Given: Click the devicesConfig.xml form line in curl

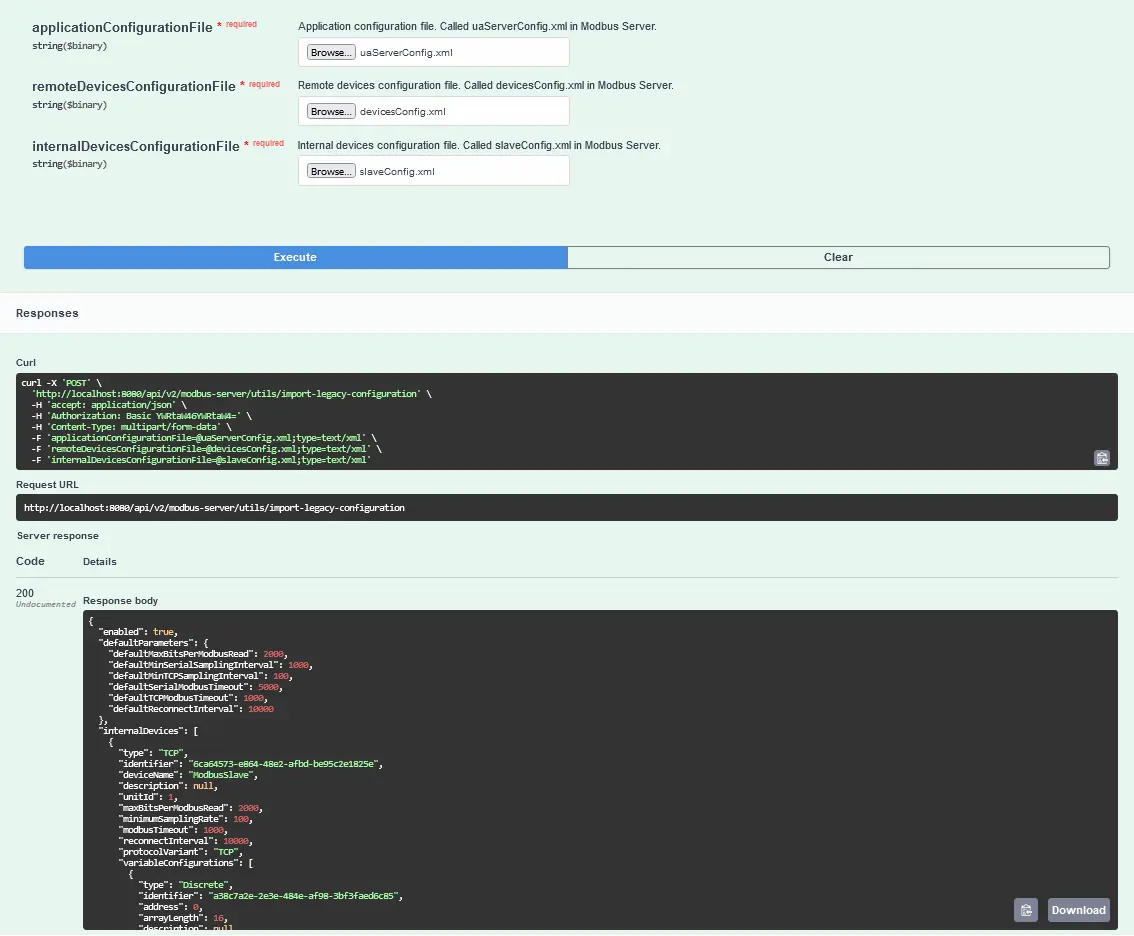Looking at the screenshot, I should 206,449.
